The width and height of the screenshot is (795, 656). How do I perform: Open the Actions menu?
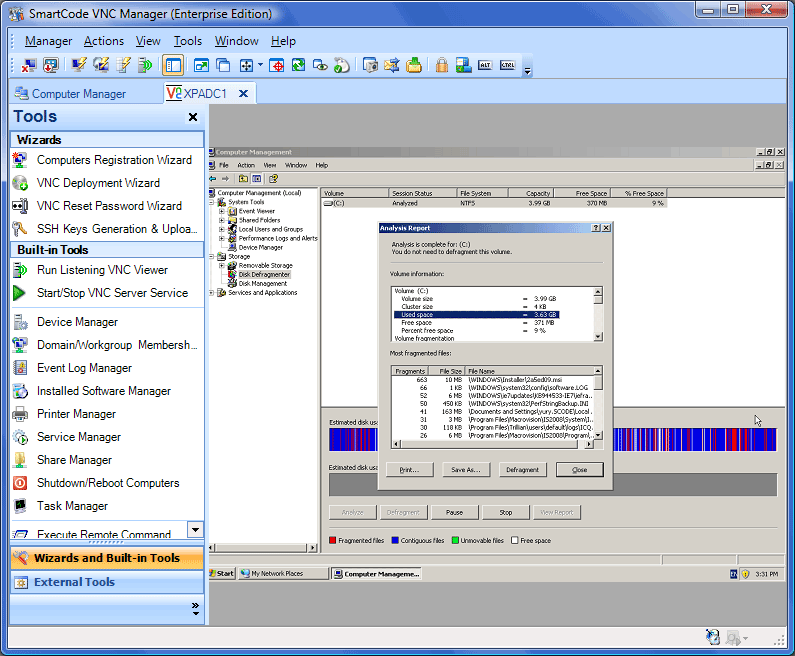coord(104,41)
